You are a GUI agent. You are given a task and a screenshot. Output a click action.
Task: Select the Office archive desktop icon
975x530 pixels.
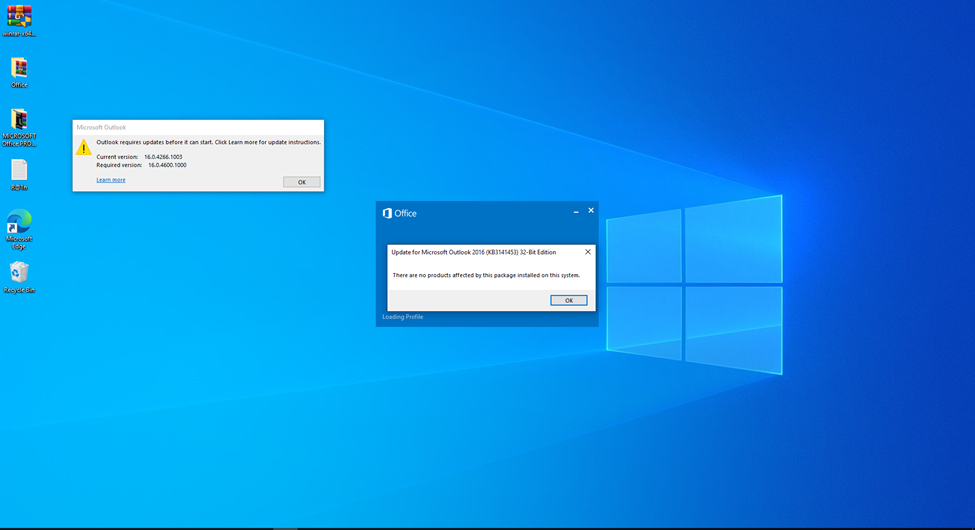tap(19, 72)
